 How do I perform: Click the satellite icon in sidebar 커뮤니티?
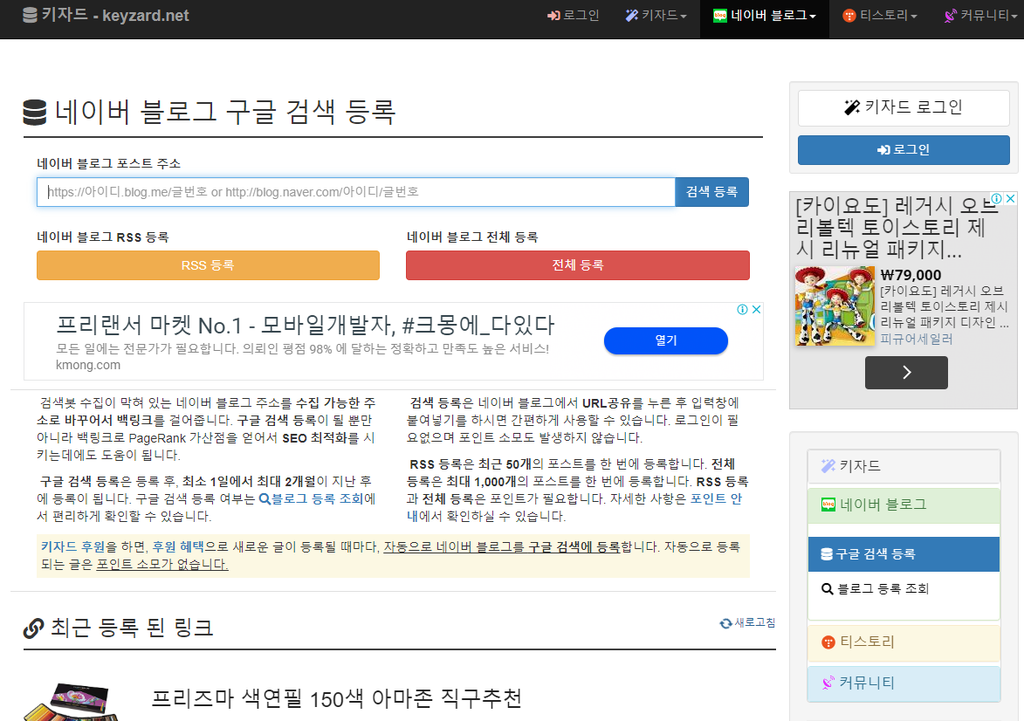[x=828, y=683]
